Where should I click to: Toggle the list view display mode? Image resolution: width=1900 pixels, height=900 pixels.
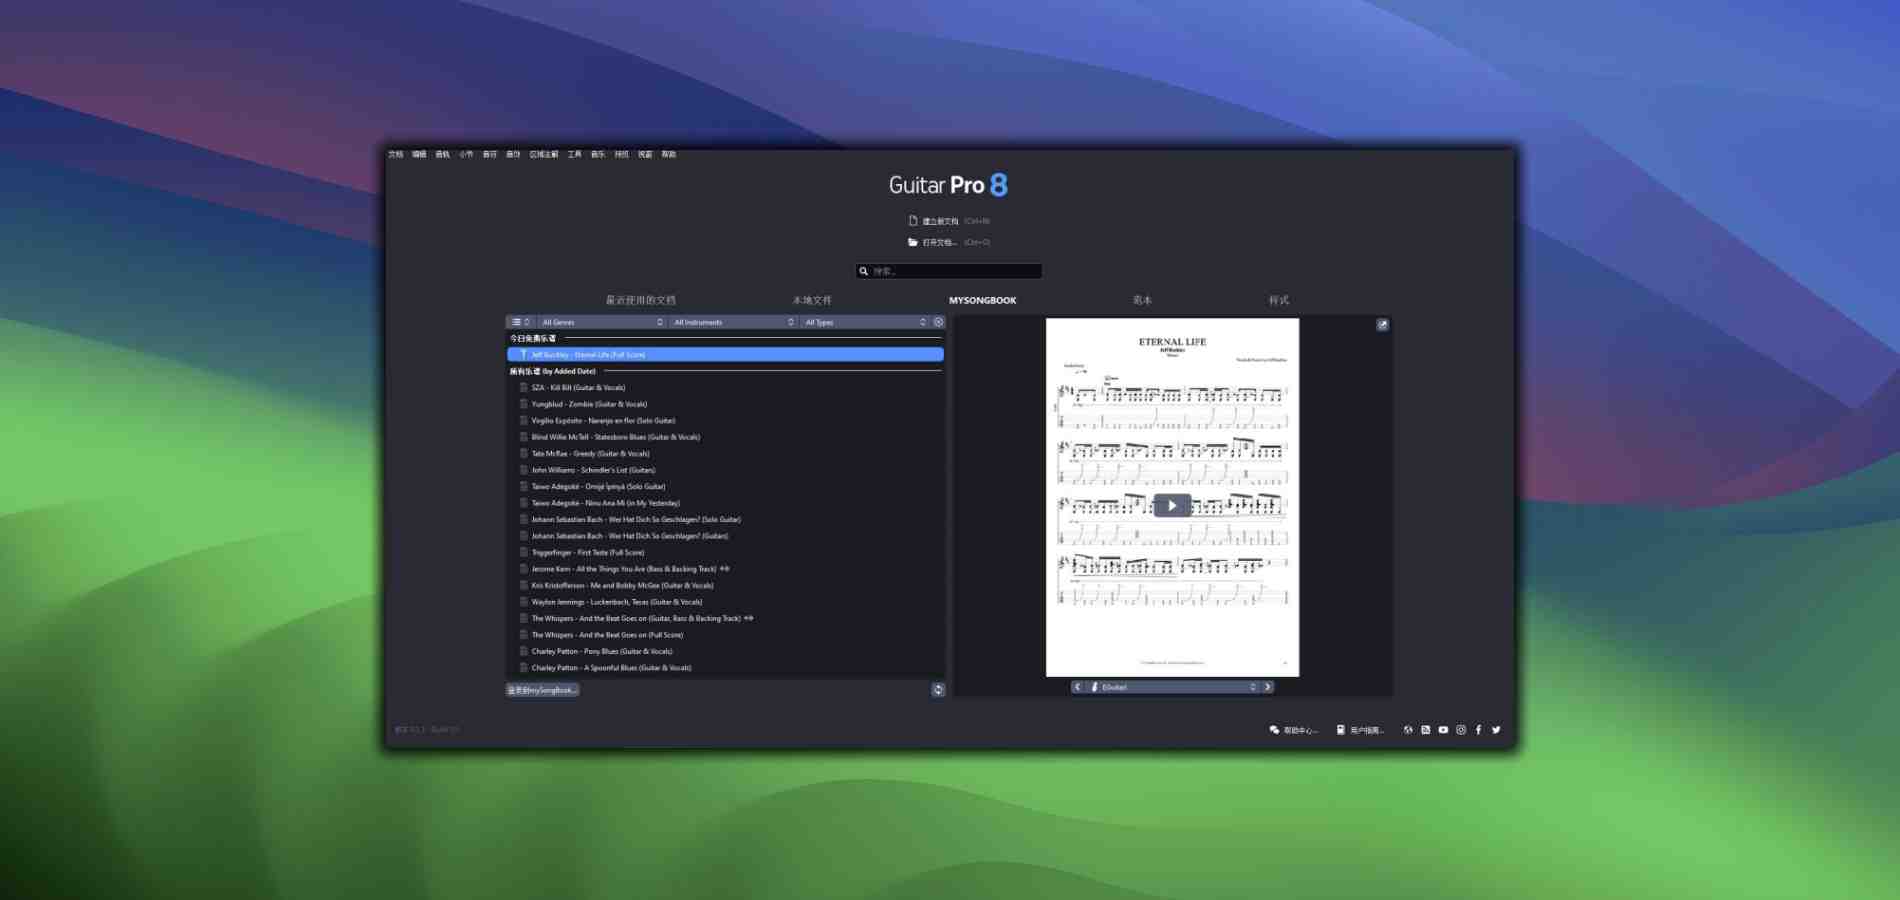click(x=518, y=322)
